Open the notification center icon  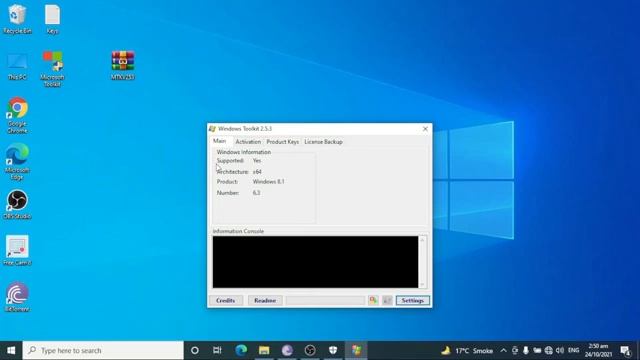click(625, 351)
